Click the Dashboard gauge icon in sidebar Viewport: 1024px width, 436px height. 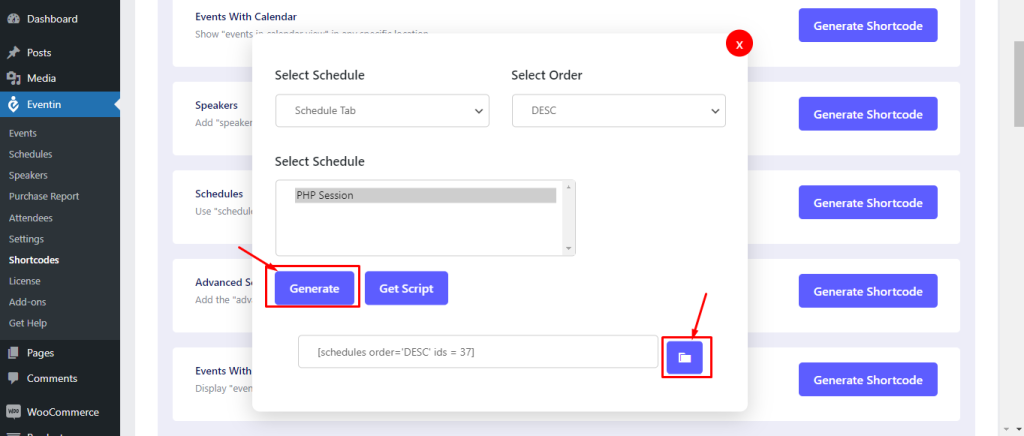(x=13, y=19)
